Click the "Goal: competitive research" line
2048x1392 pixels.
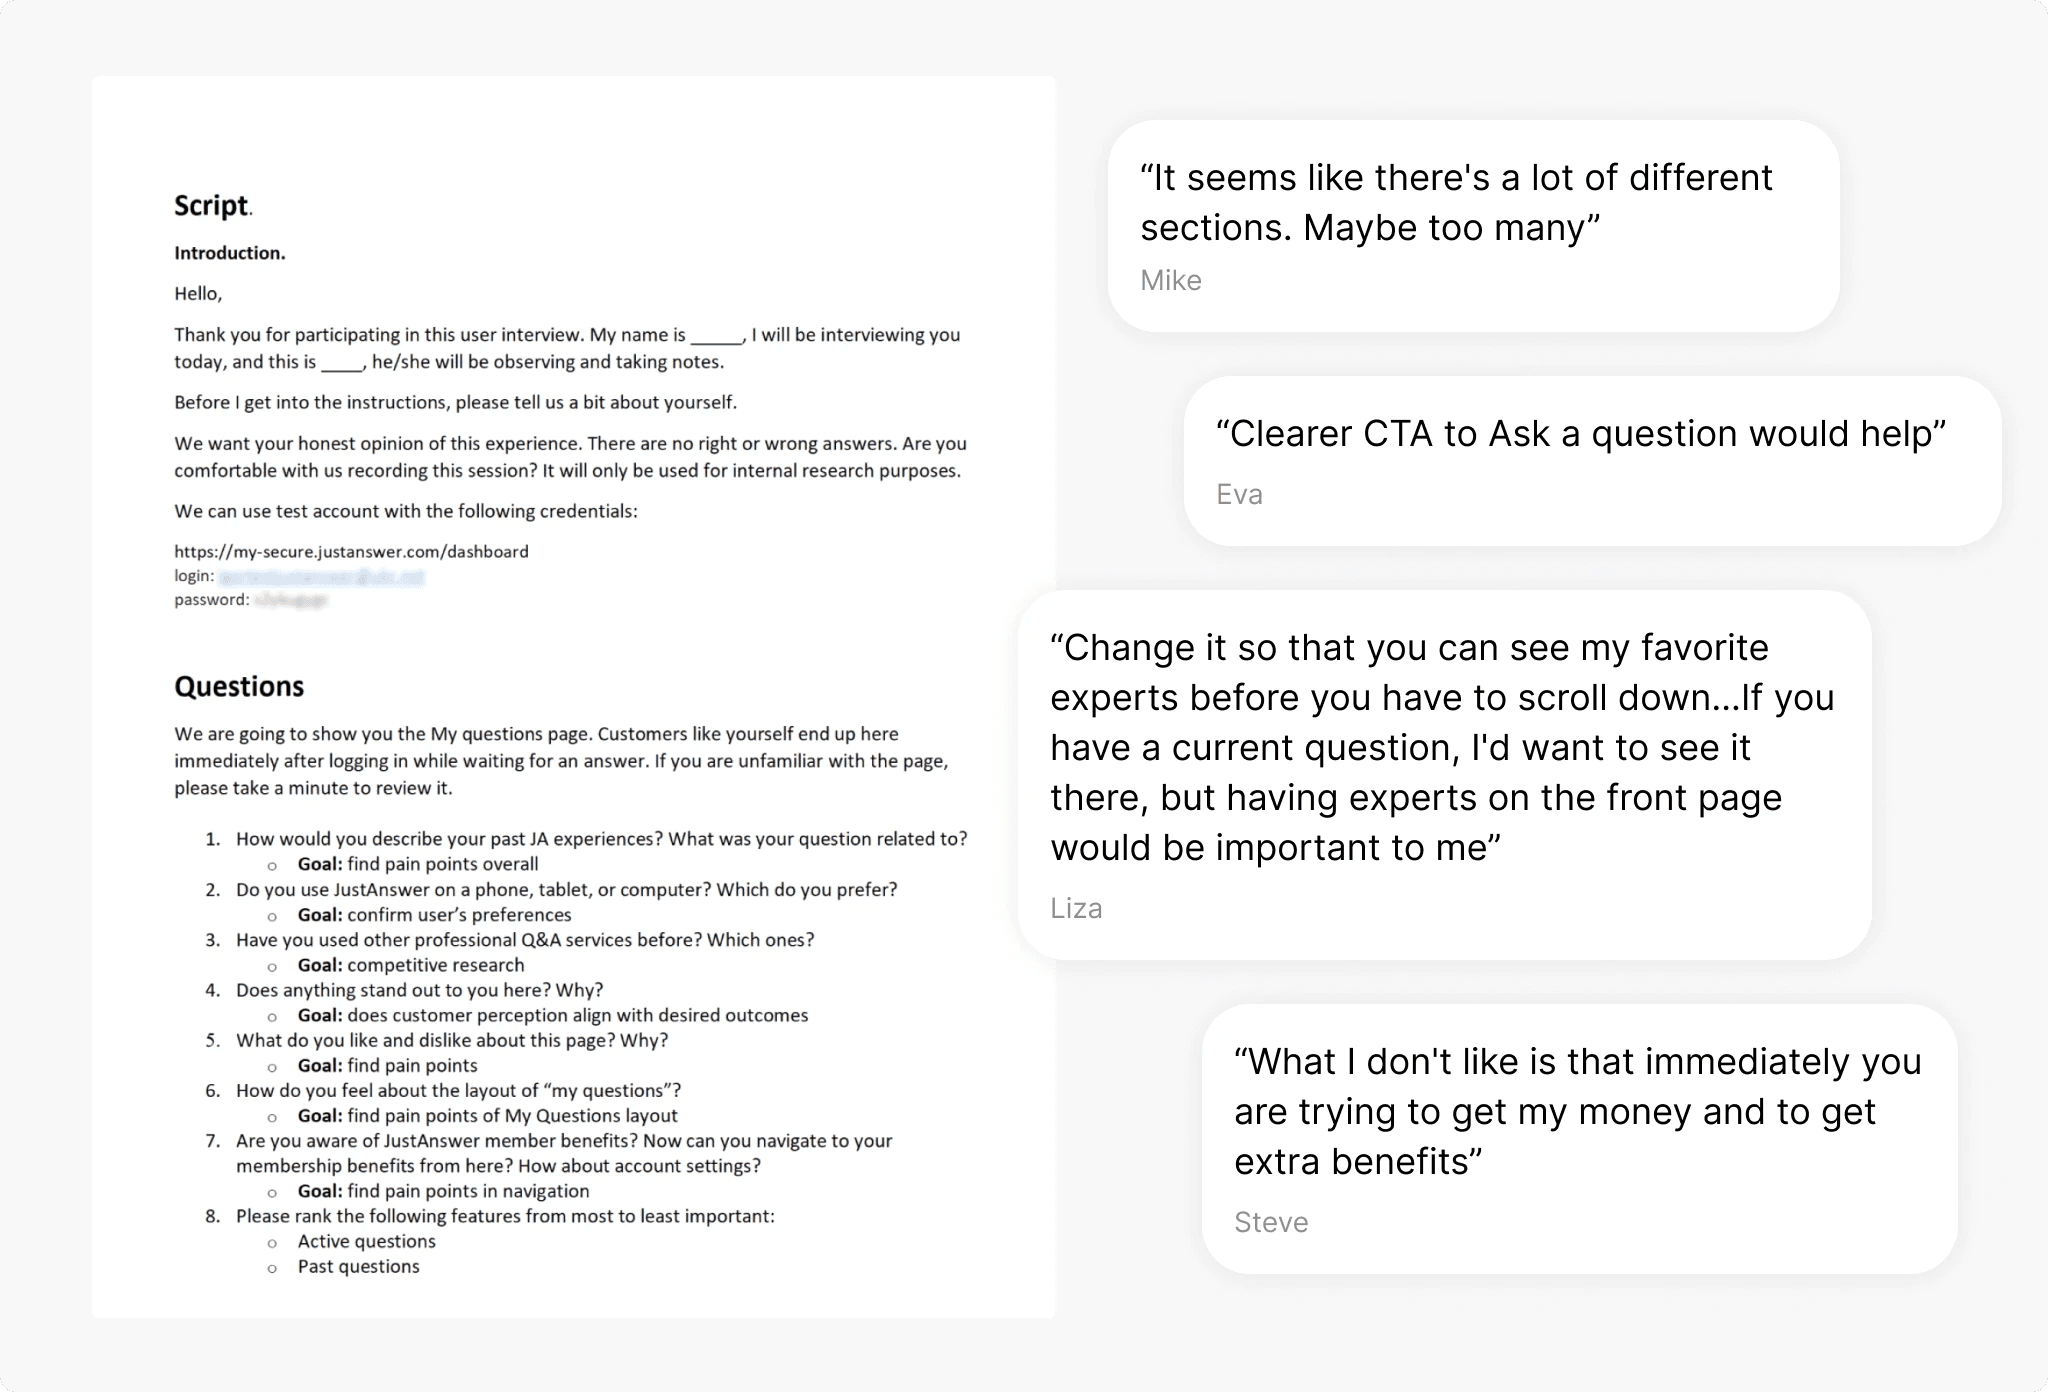pos(411,965)
